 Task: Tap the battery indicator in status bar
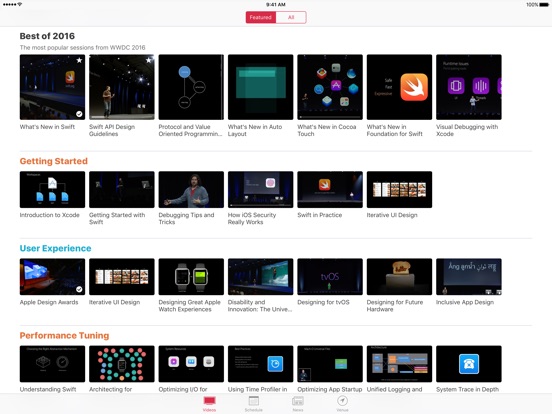pos(544,5)
